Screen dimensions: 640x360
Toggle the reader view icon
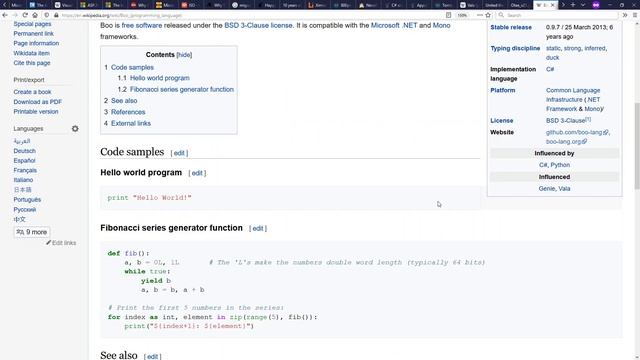click(x=449, y=15)
